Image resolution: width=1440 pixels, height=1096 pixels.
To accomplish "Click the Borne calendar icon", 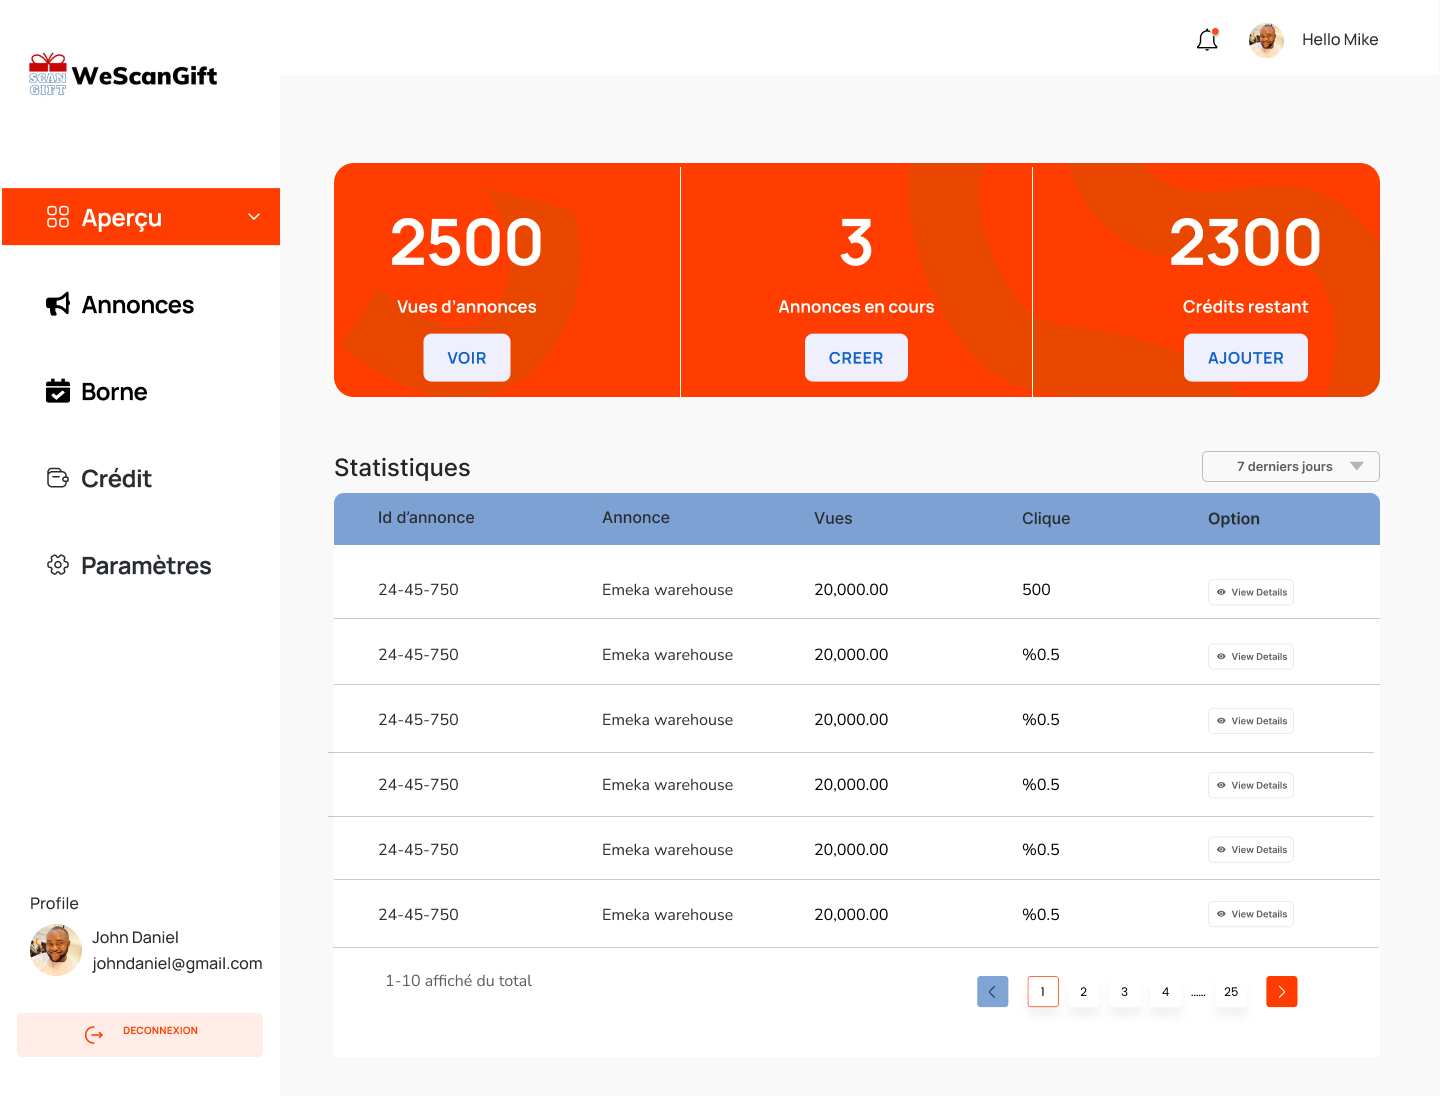I will coord(58,391).
